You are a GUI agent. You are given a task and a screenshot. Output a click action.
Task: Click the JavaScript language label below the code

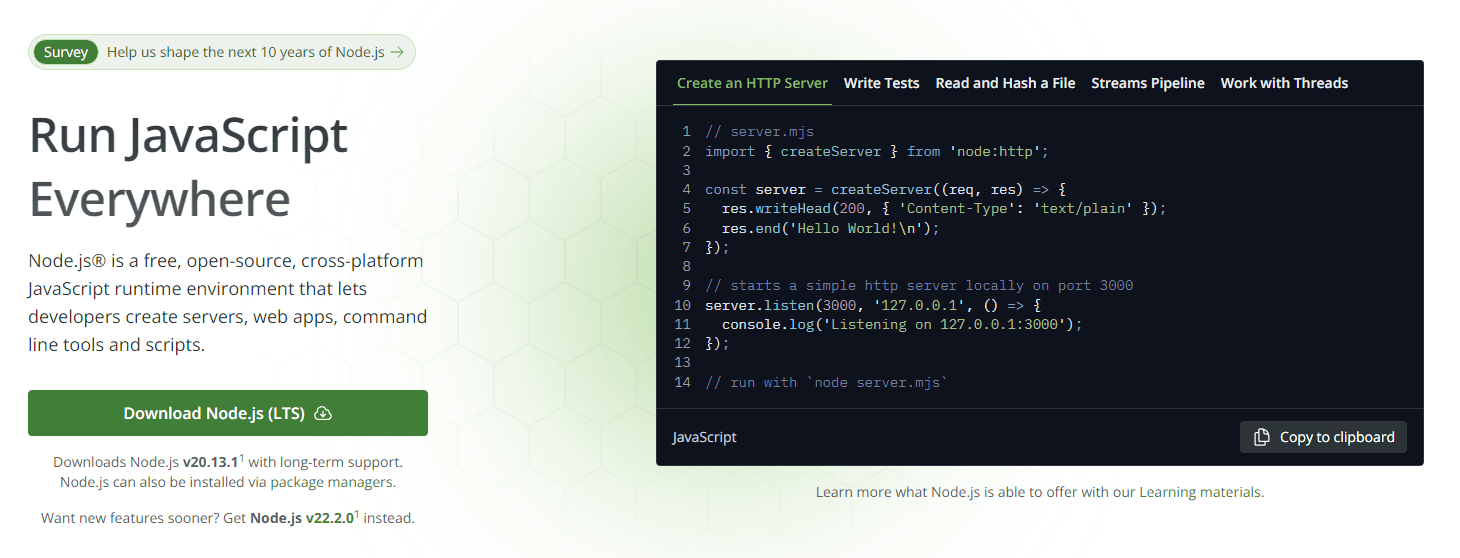pyautogui.click(x=704, y=437)
